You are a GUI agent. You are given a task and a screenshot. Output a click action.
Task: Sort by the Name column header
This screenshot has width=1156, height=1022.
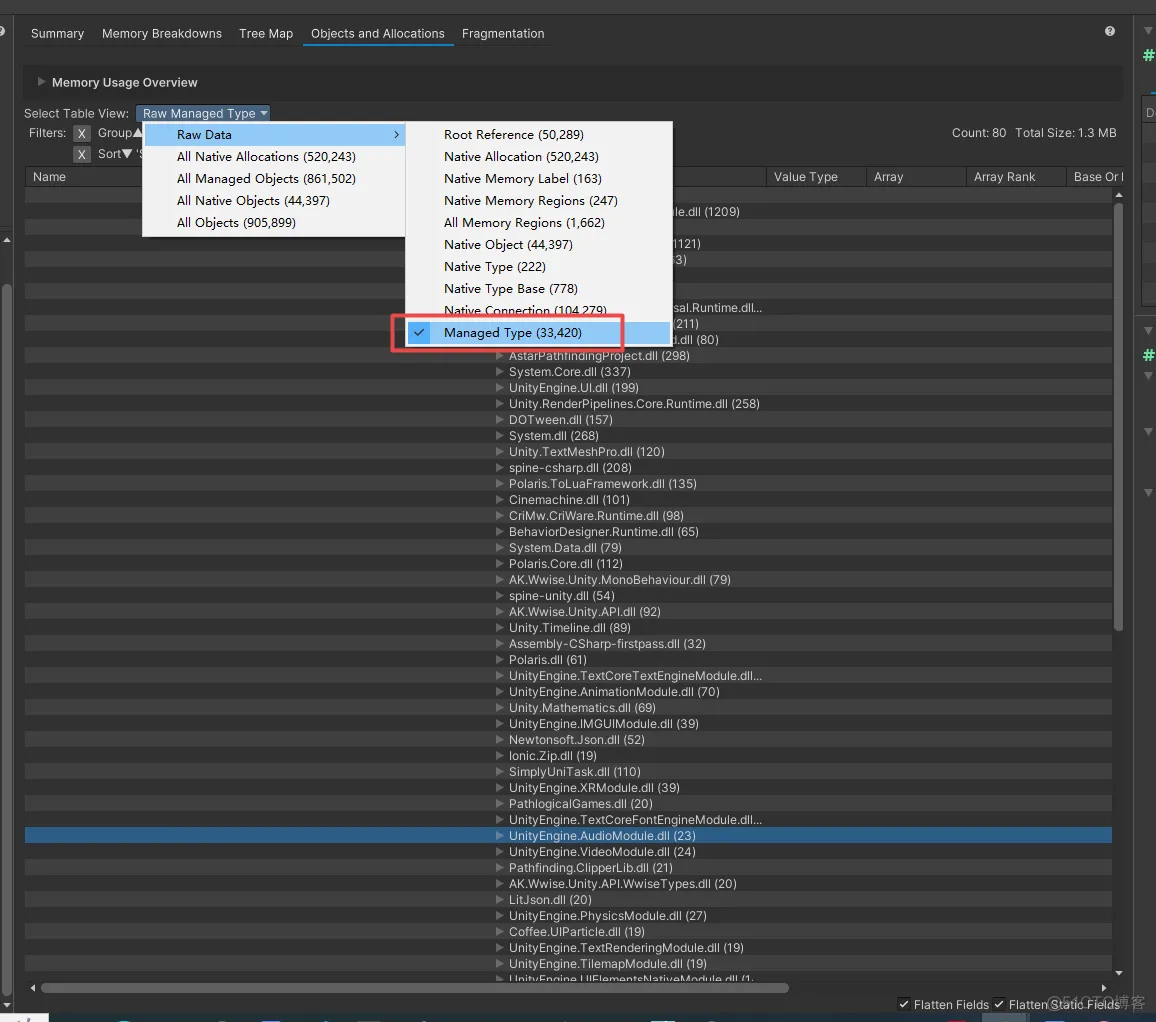[49, 177]
